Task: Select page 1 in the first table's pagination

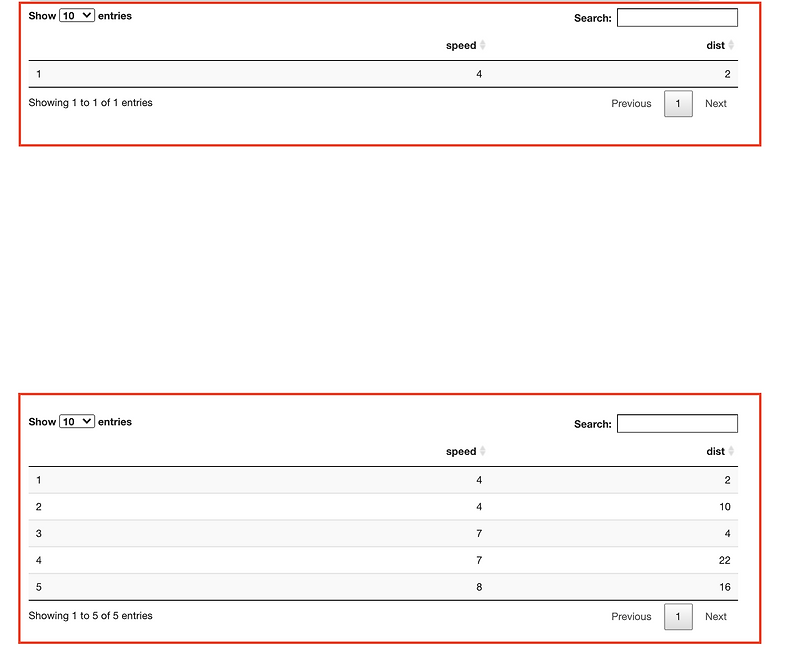Action: 678,103
